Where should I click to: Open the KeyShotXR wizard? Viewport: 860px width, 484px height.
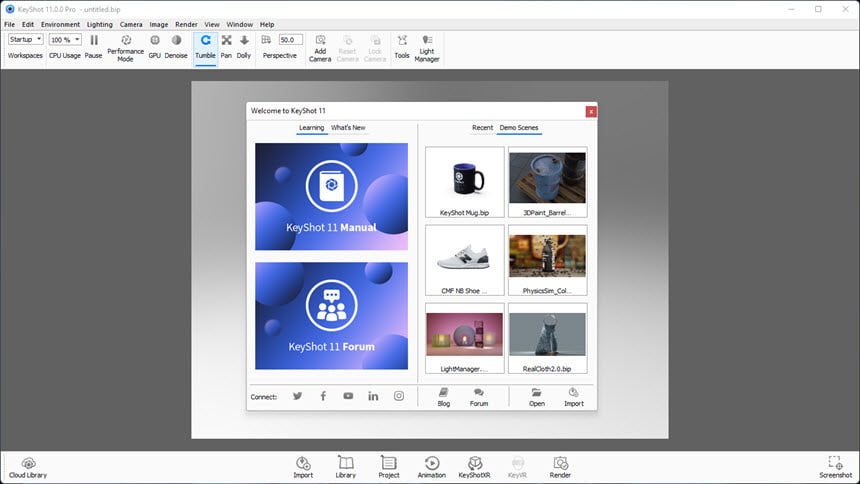click(474, 468)
